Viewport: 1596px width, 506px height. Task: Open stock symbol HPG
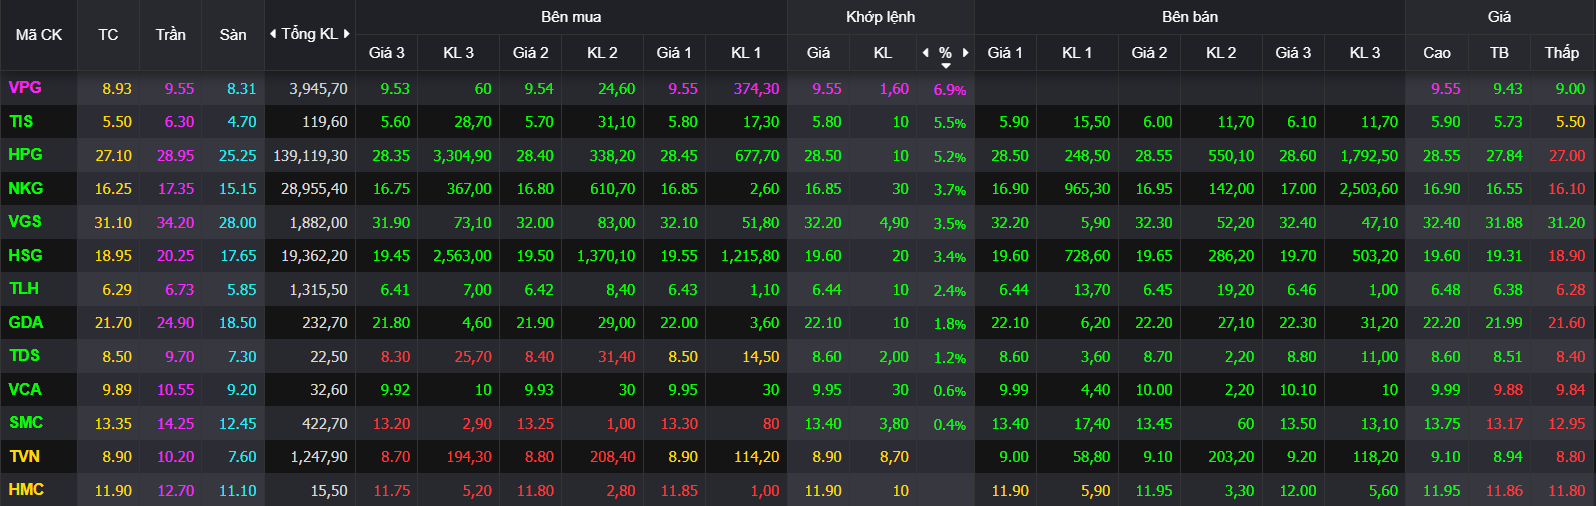click(25, 155)
